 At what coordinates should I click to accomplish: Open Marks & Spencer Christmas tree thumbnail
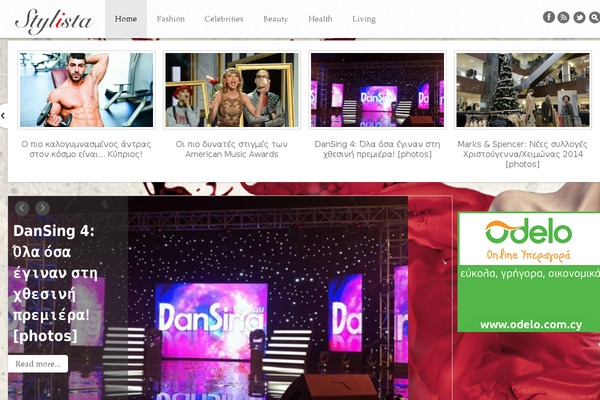[523, 90]
